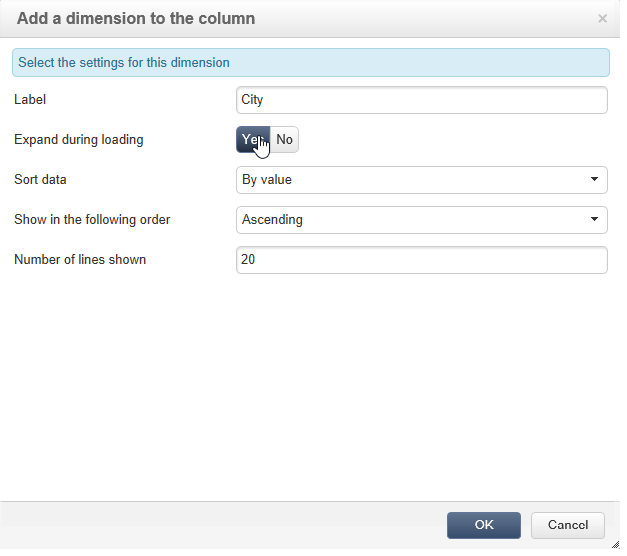The image size is (627, 556).
Task: Focus the Number of lines shown field
Action: 421,260
